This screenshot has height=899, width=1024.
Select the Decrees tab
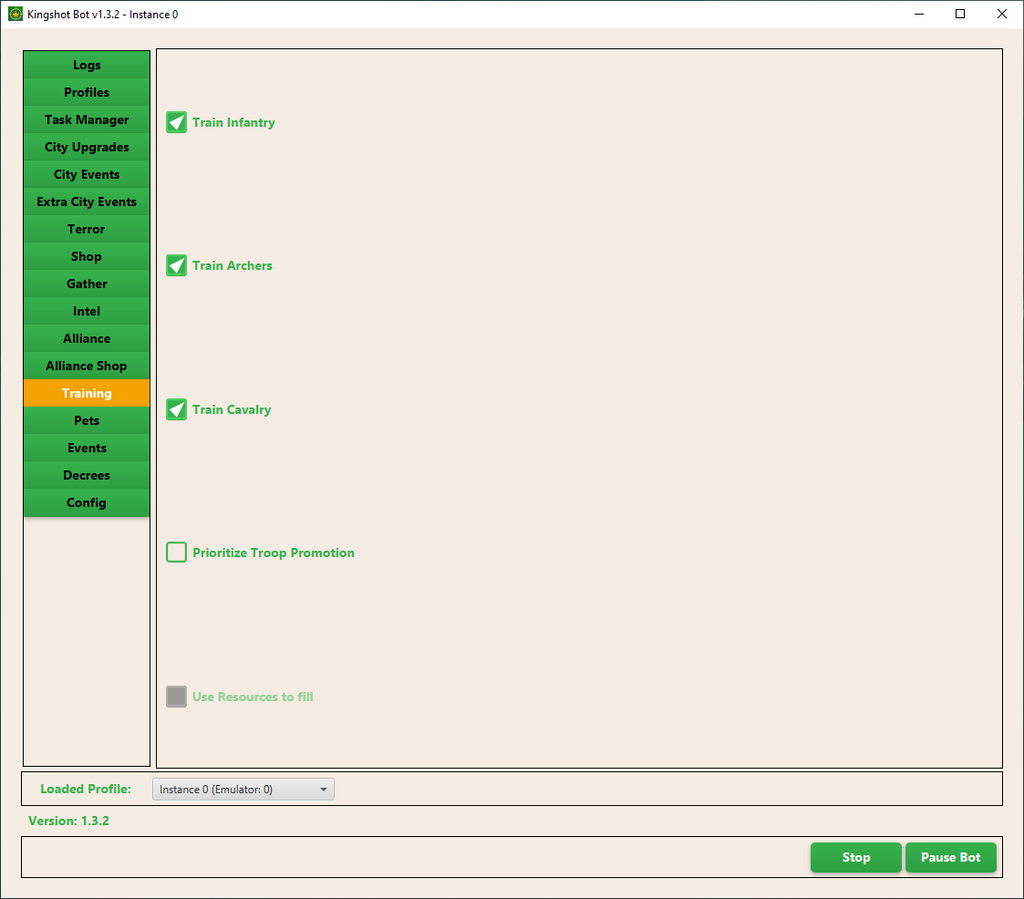tap(87, 476)
